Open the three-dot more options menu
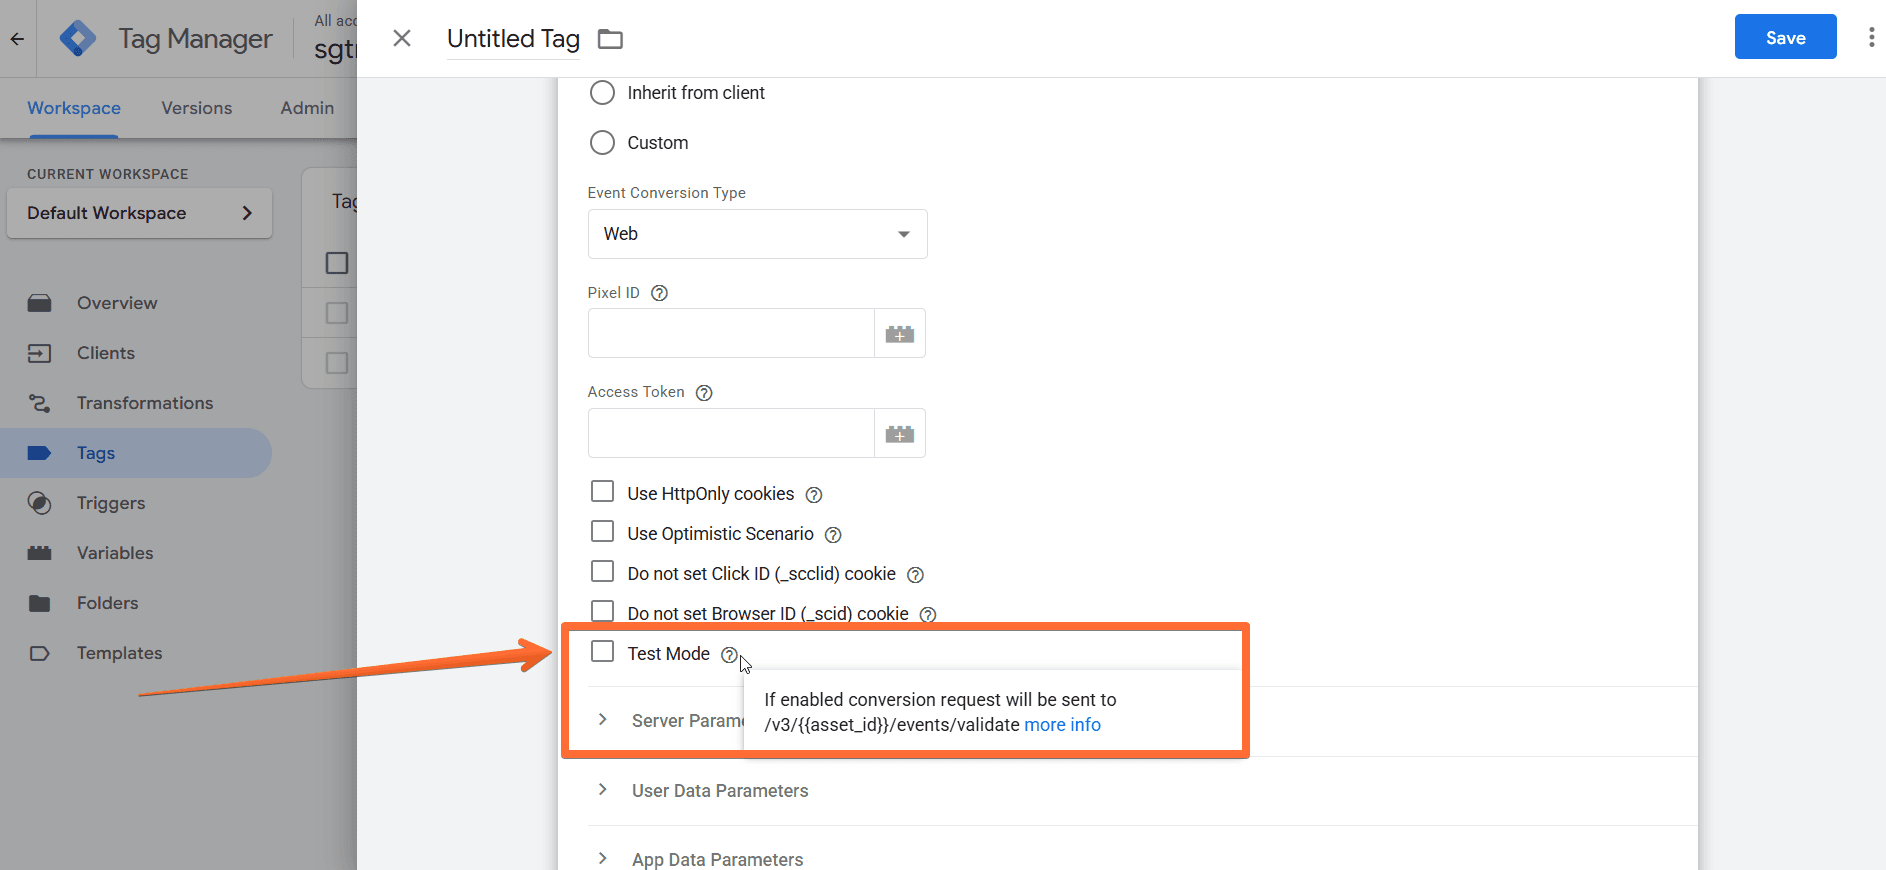Image resolution: width=1886 pixels, height=870 pixels. click(1871, 37)
